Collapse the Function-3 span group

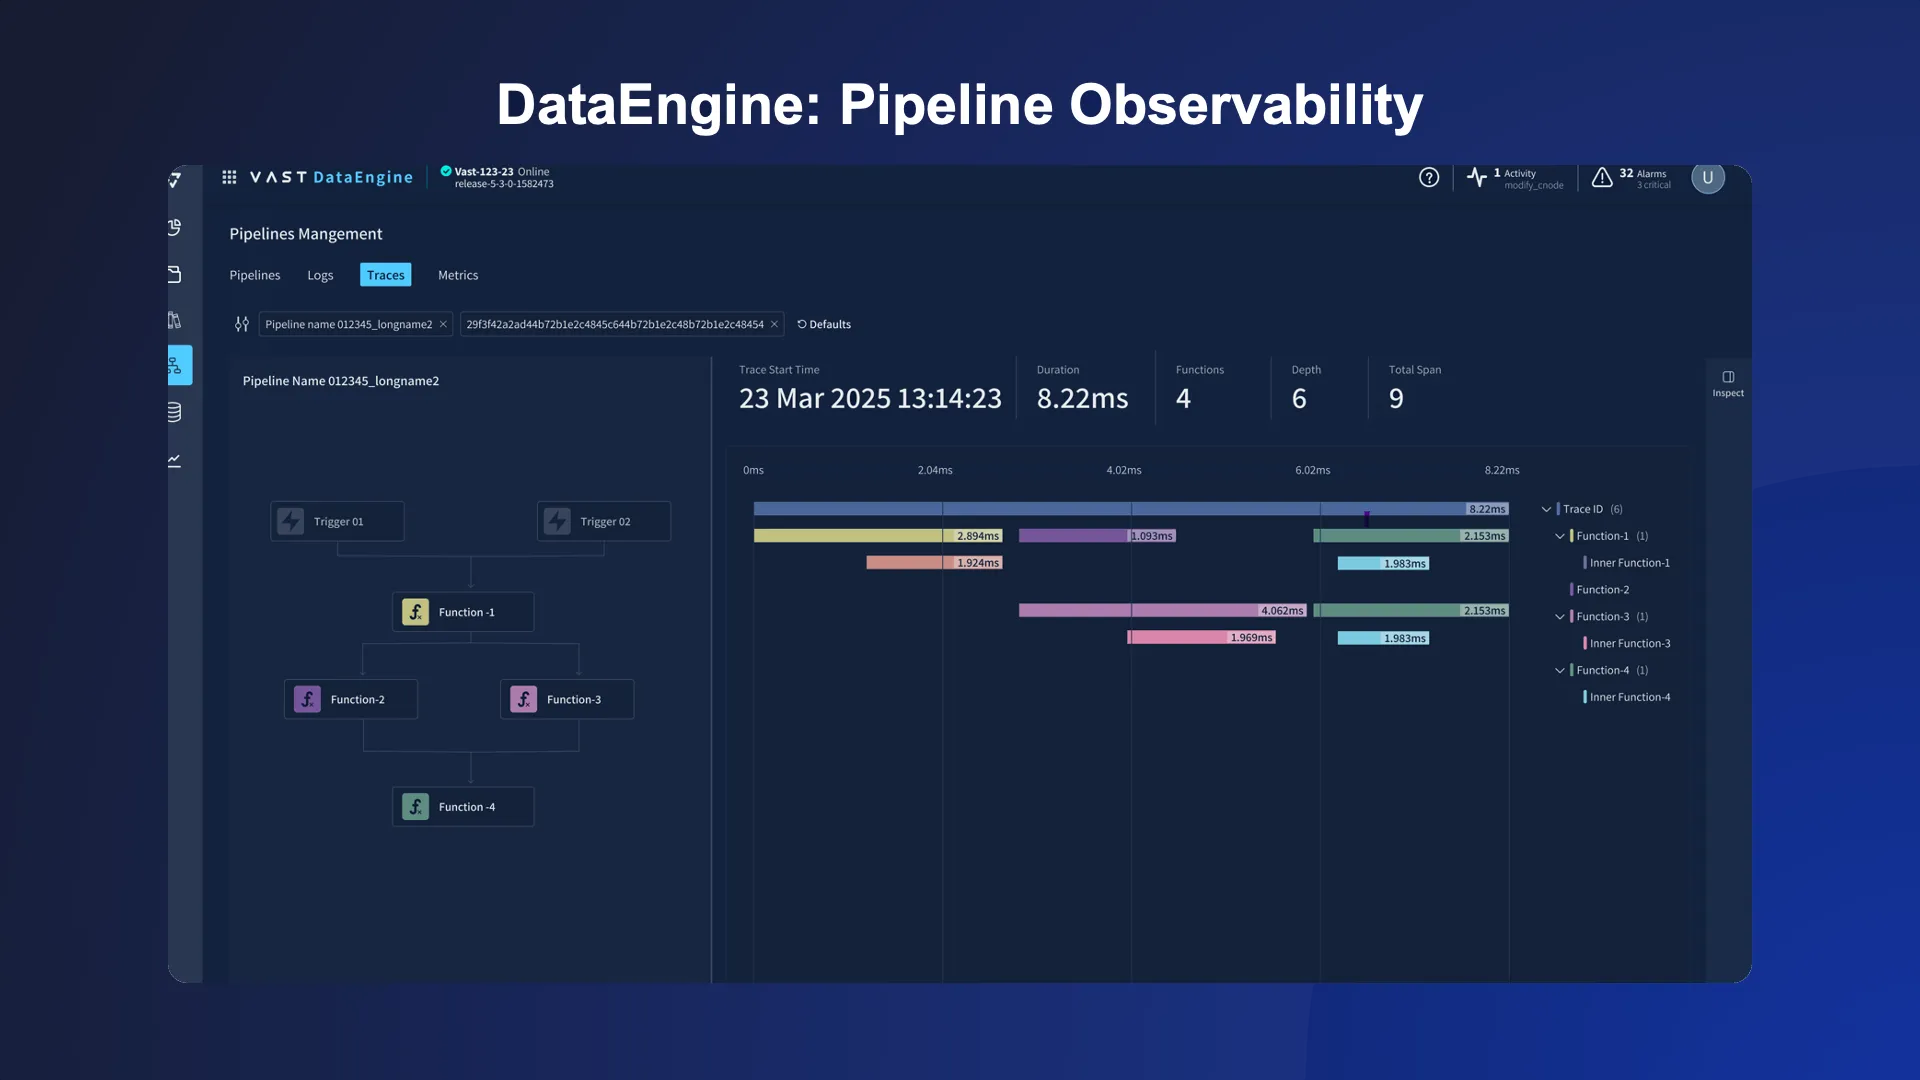click(x=1560, y=617)
